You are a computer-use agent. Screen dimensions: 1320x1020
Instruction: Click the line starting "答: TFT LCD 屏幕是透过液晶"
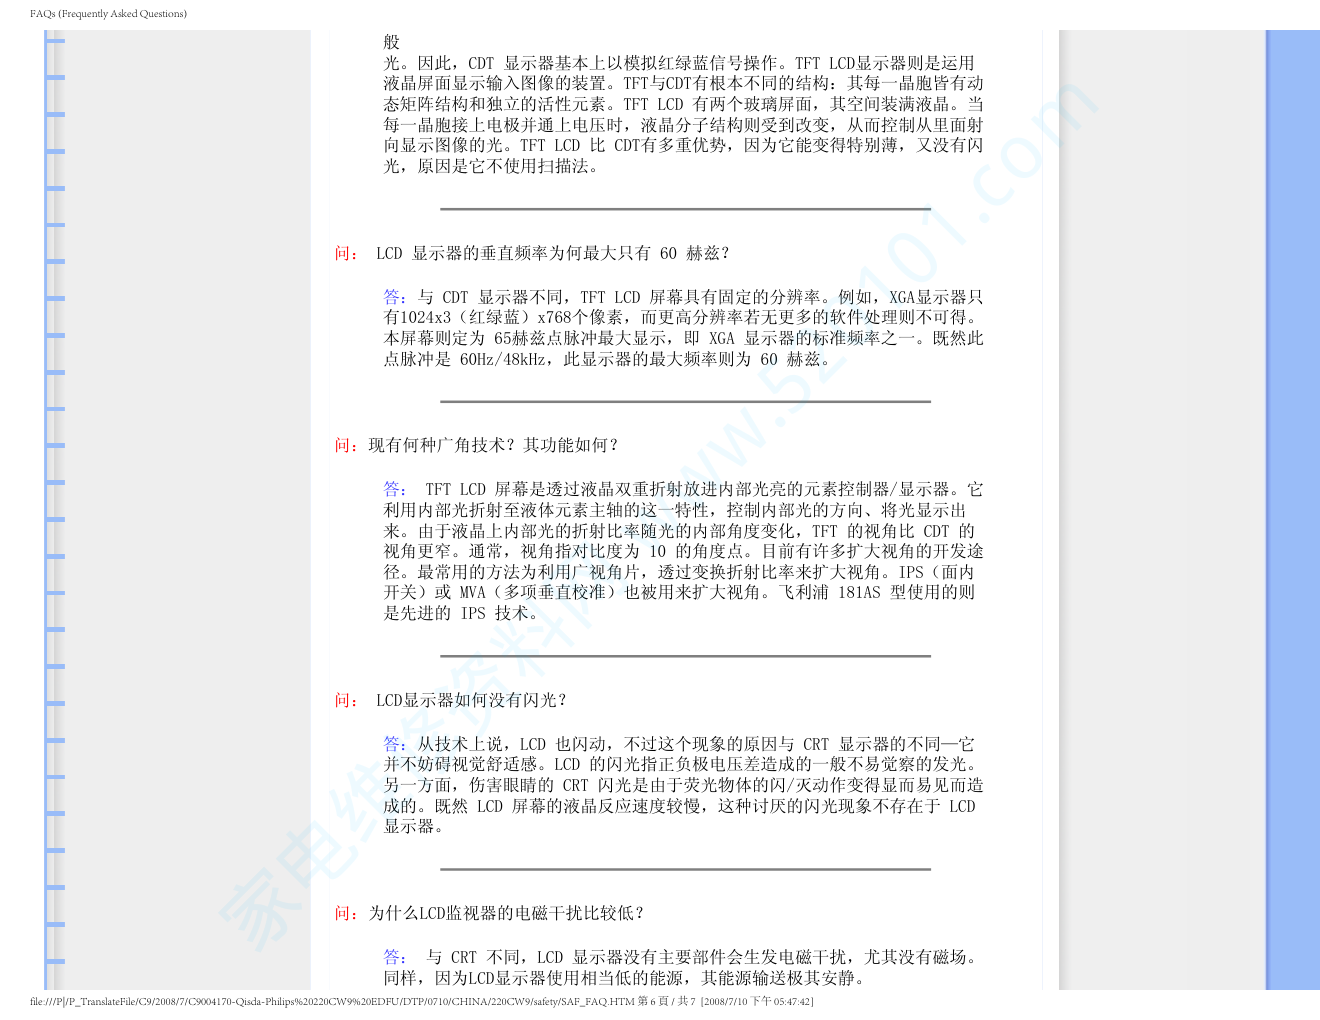(684, 490)
